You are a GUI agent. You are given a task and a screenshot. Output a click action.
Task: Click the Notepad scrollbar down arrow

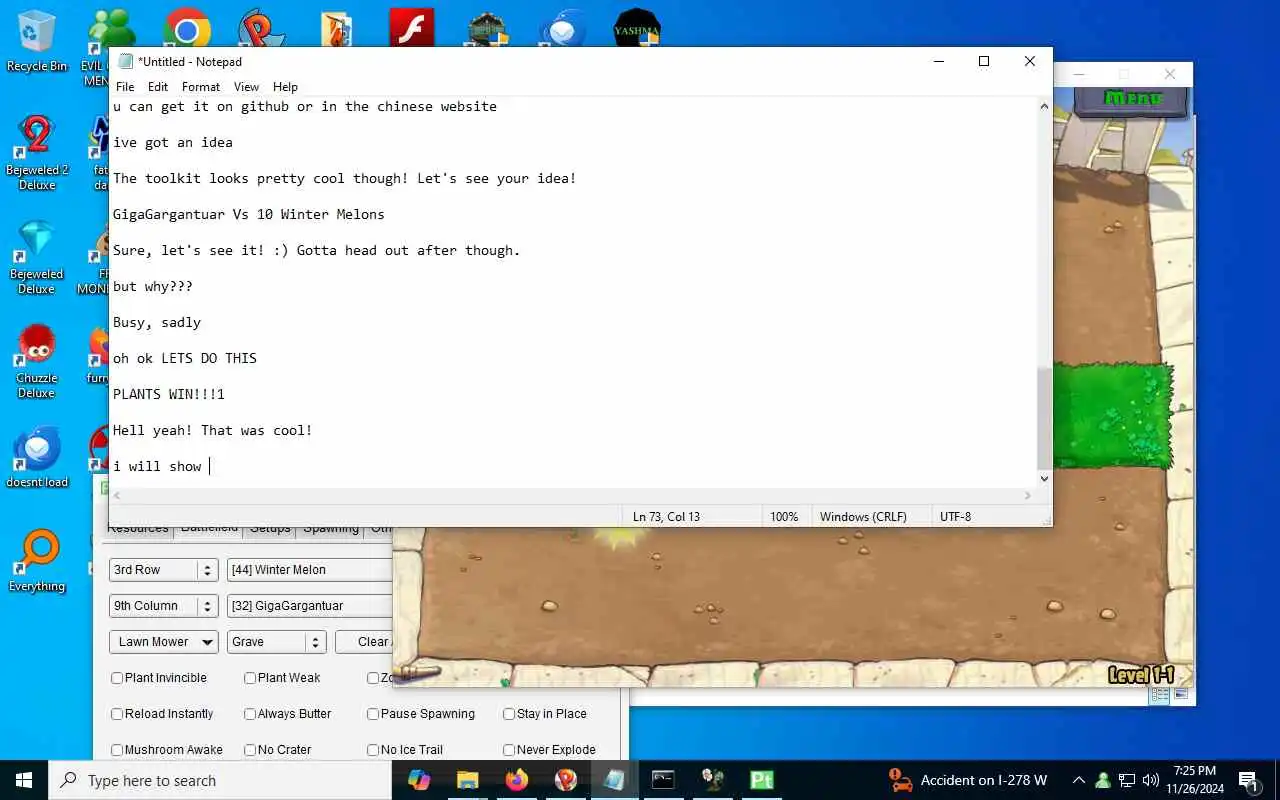pyautogui.click(x=1044, y=479)
